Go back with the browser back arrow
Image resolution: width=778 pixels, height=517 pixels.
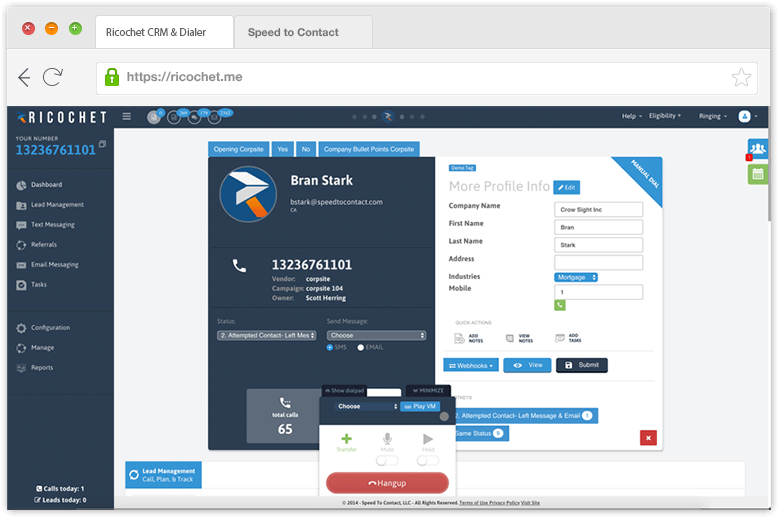point(24,77)
